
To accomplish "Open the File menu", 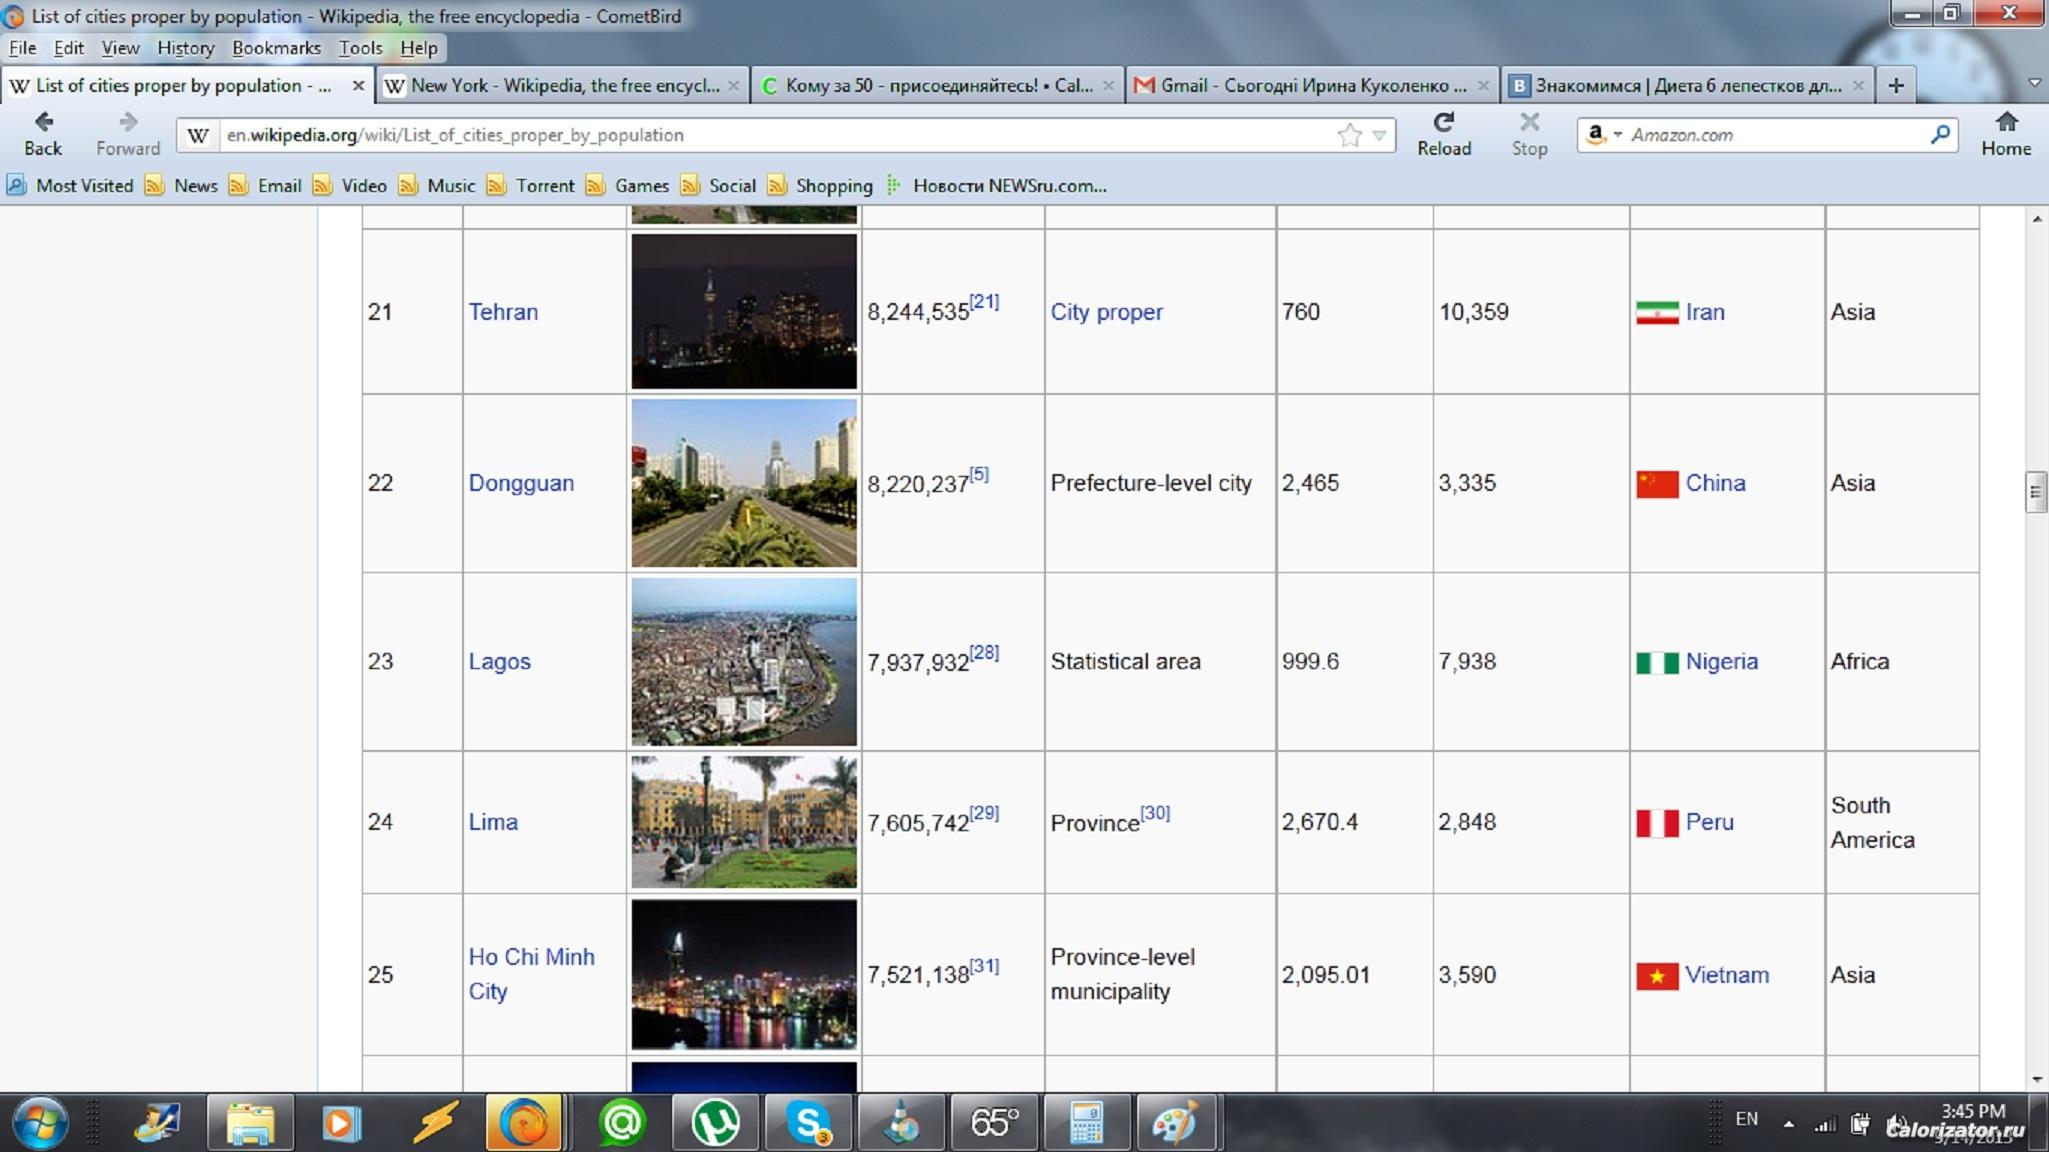I will click(22, 47).
